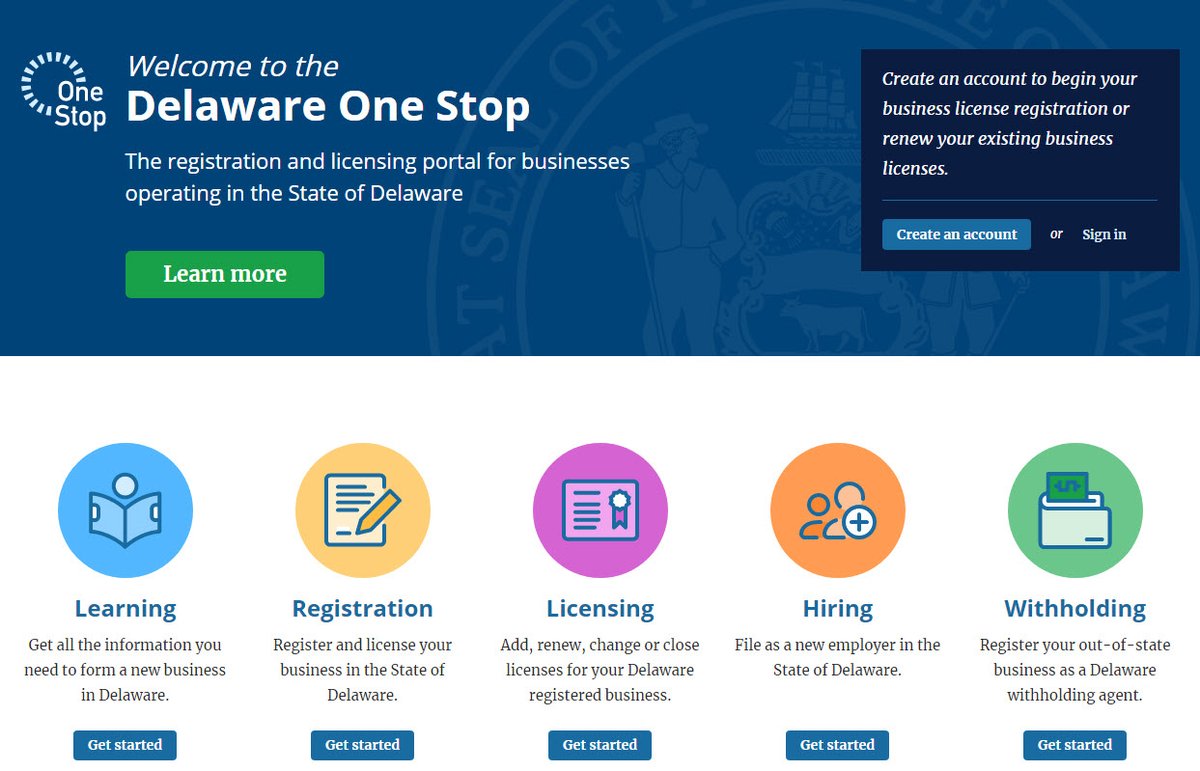Click Get started under Withholding
Image resolution: width=1200 pixels, height=771 pixels.
click(1075, 745)
